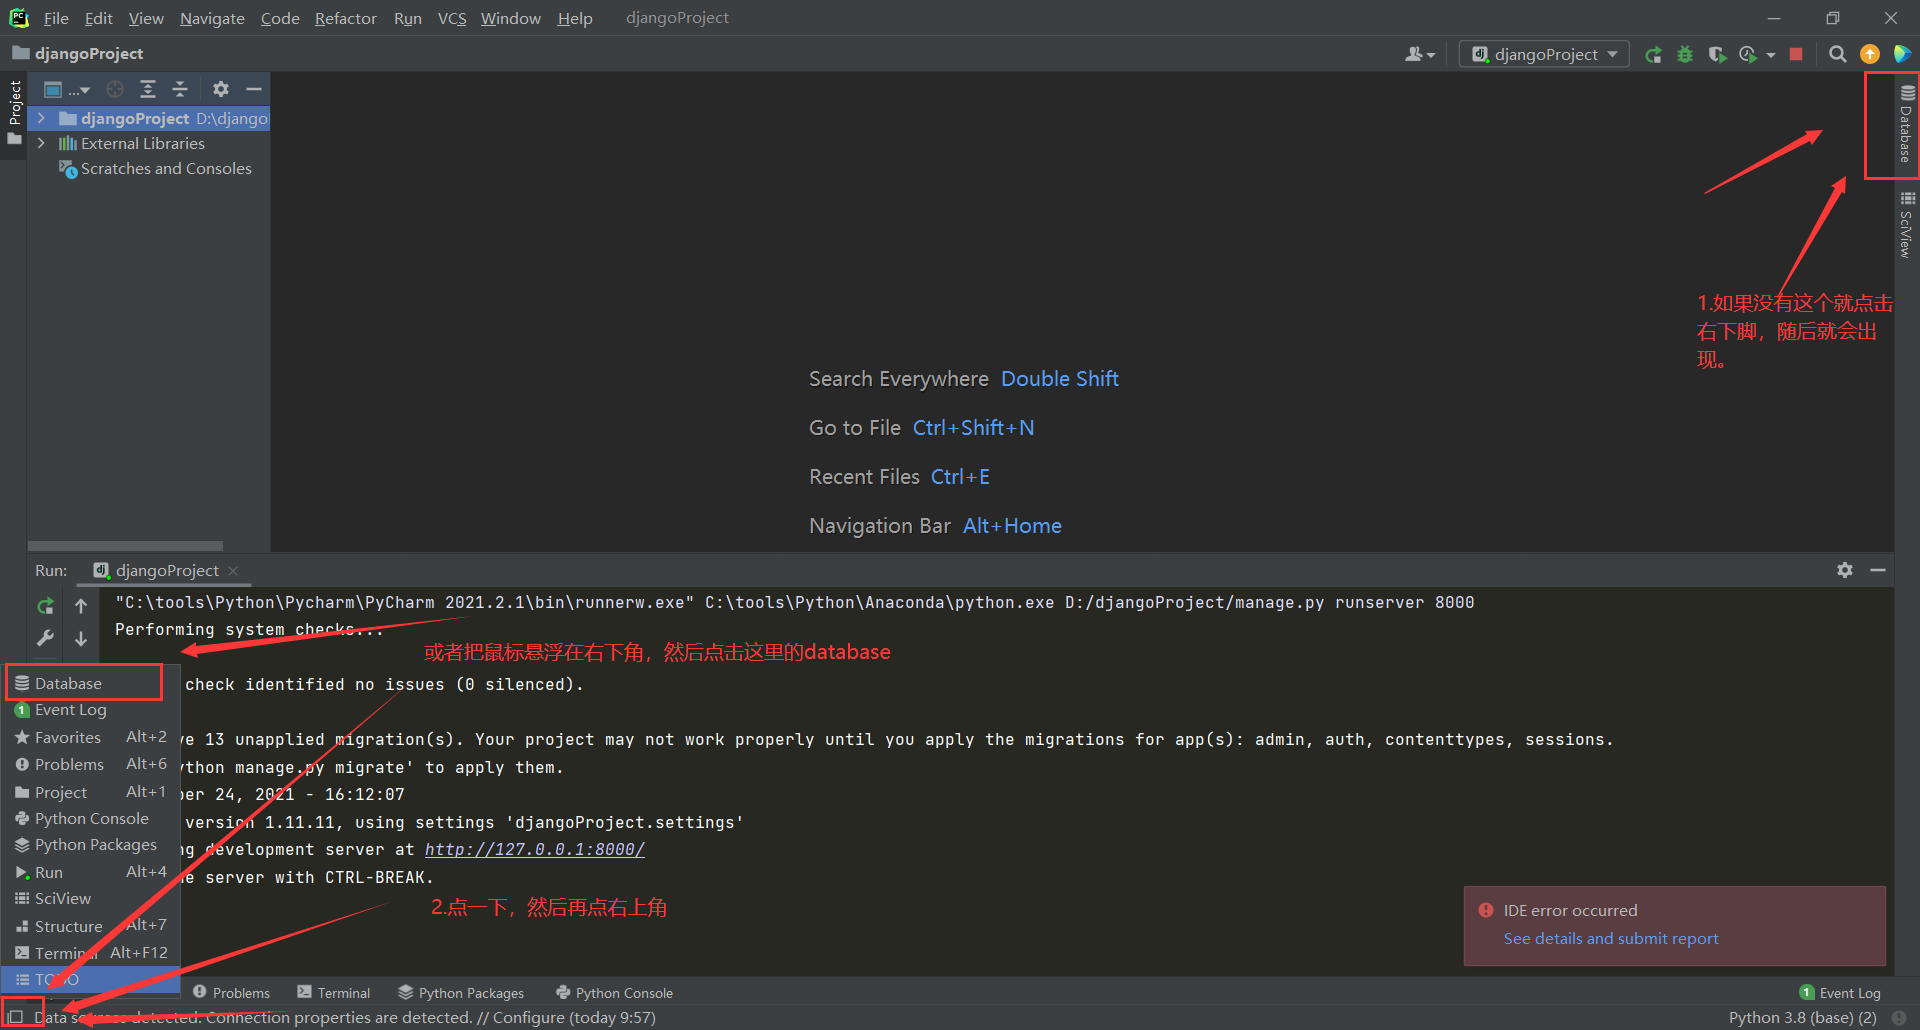Open the Python Console bottom tab
Viewport: 1920px width, 1030px height.
[614, 993]
